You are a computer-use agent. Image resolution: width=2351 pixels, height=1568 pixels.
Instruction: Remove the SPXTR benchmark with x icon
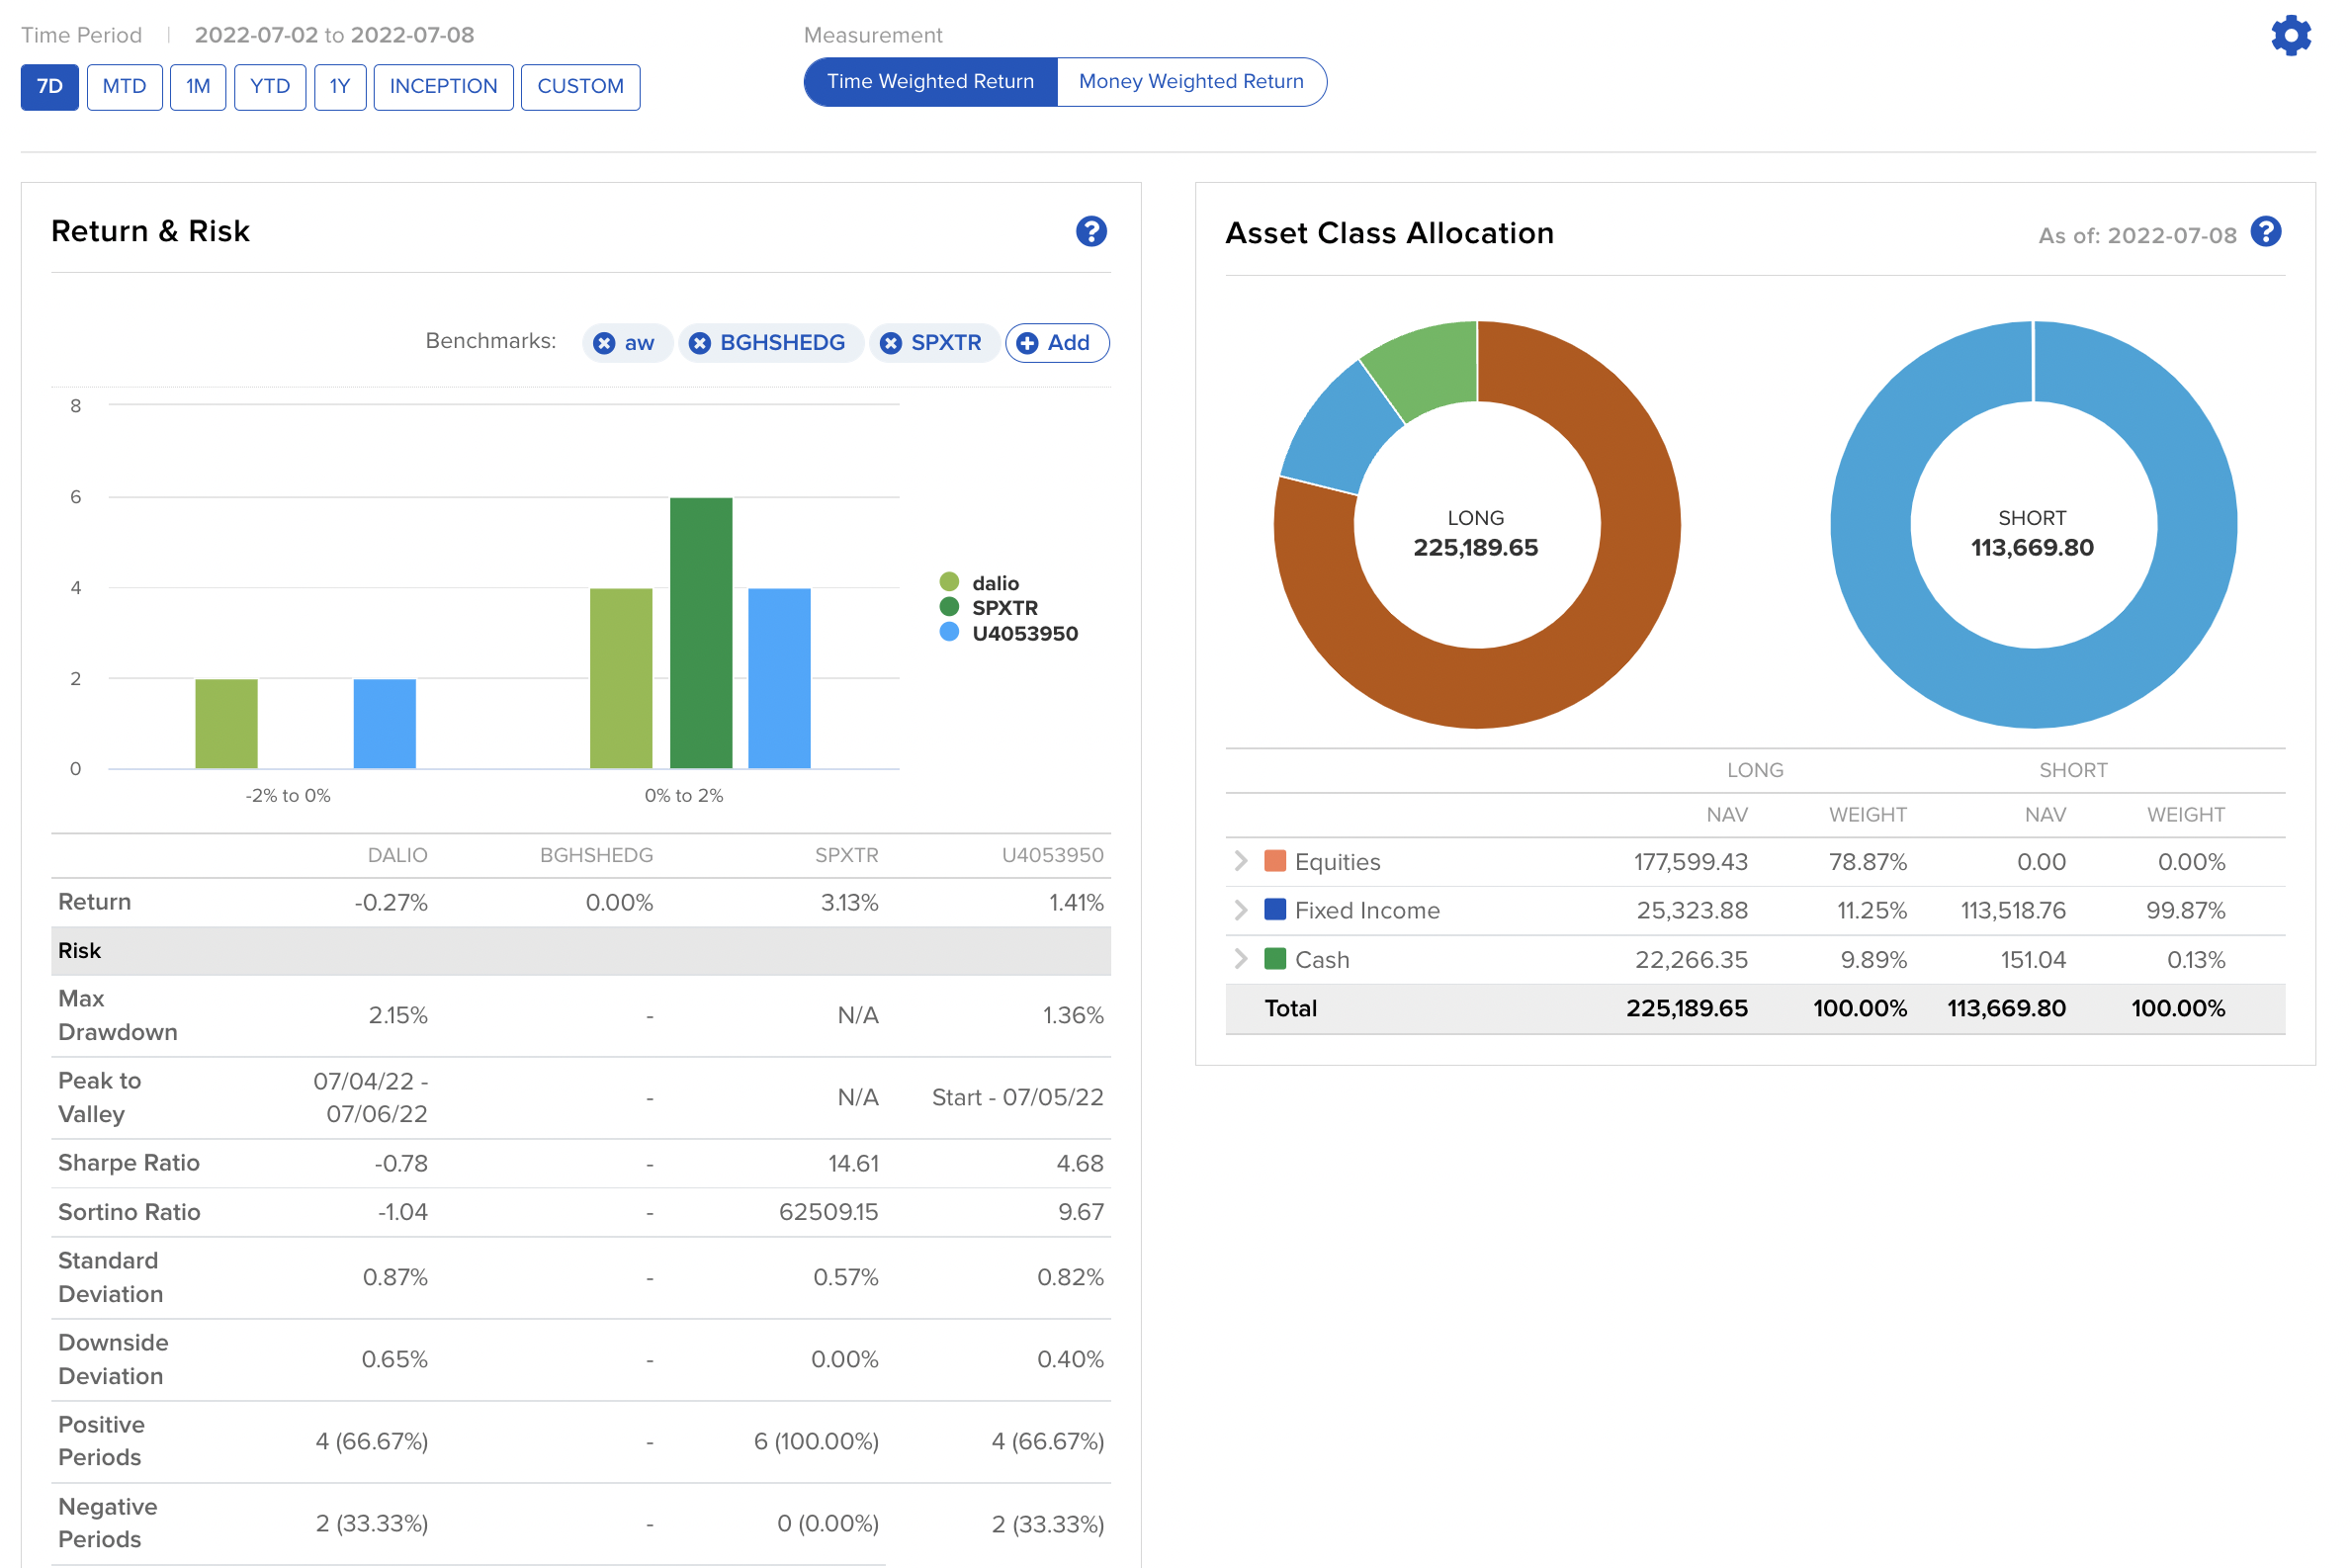pos(890,344)
